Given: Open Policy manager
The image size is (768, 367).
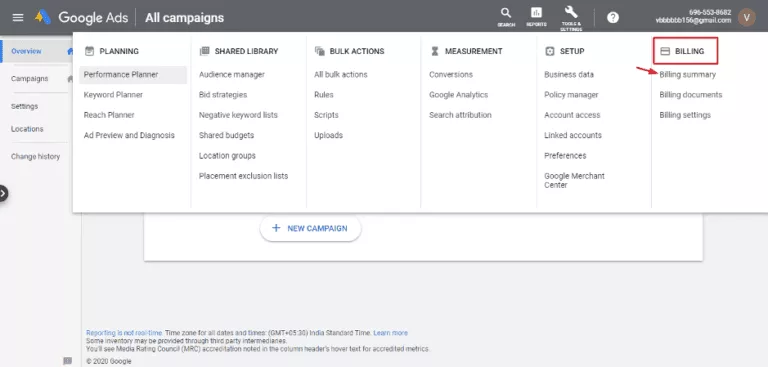Looking at the screenshot, I should [x=571, y=95].
